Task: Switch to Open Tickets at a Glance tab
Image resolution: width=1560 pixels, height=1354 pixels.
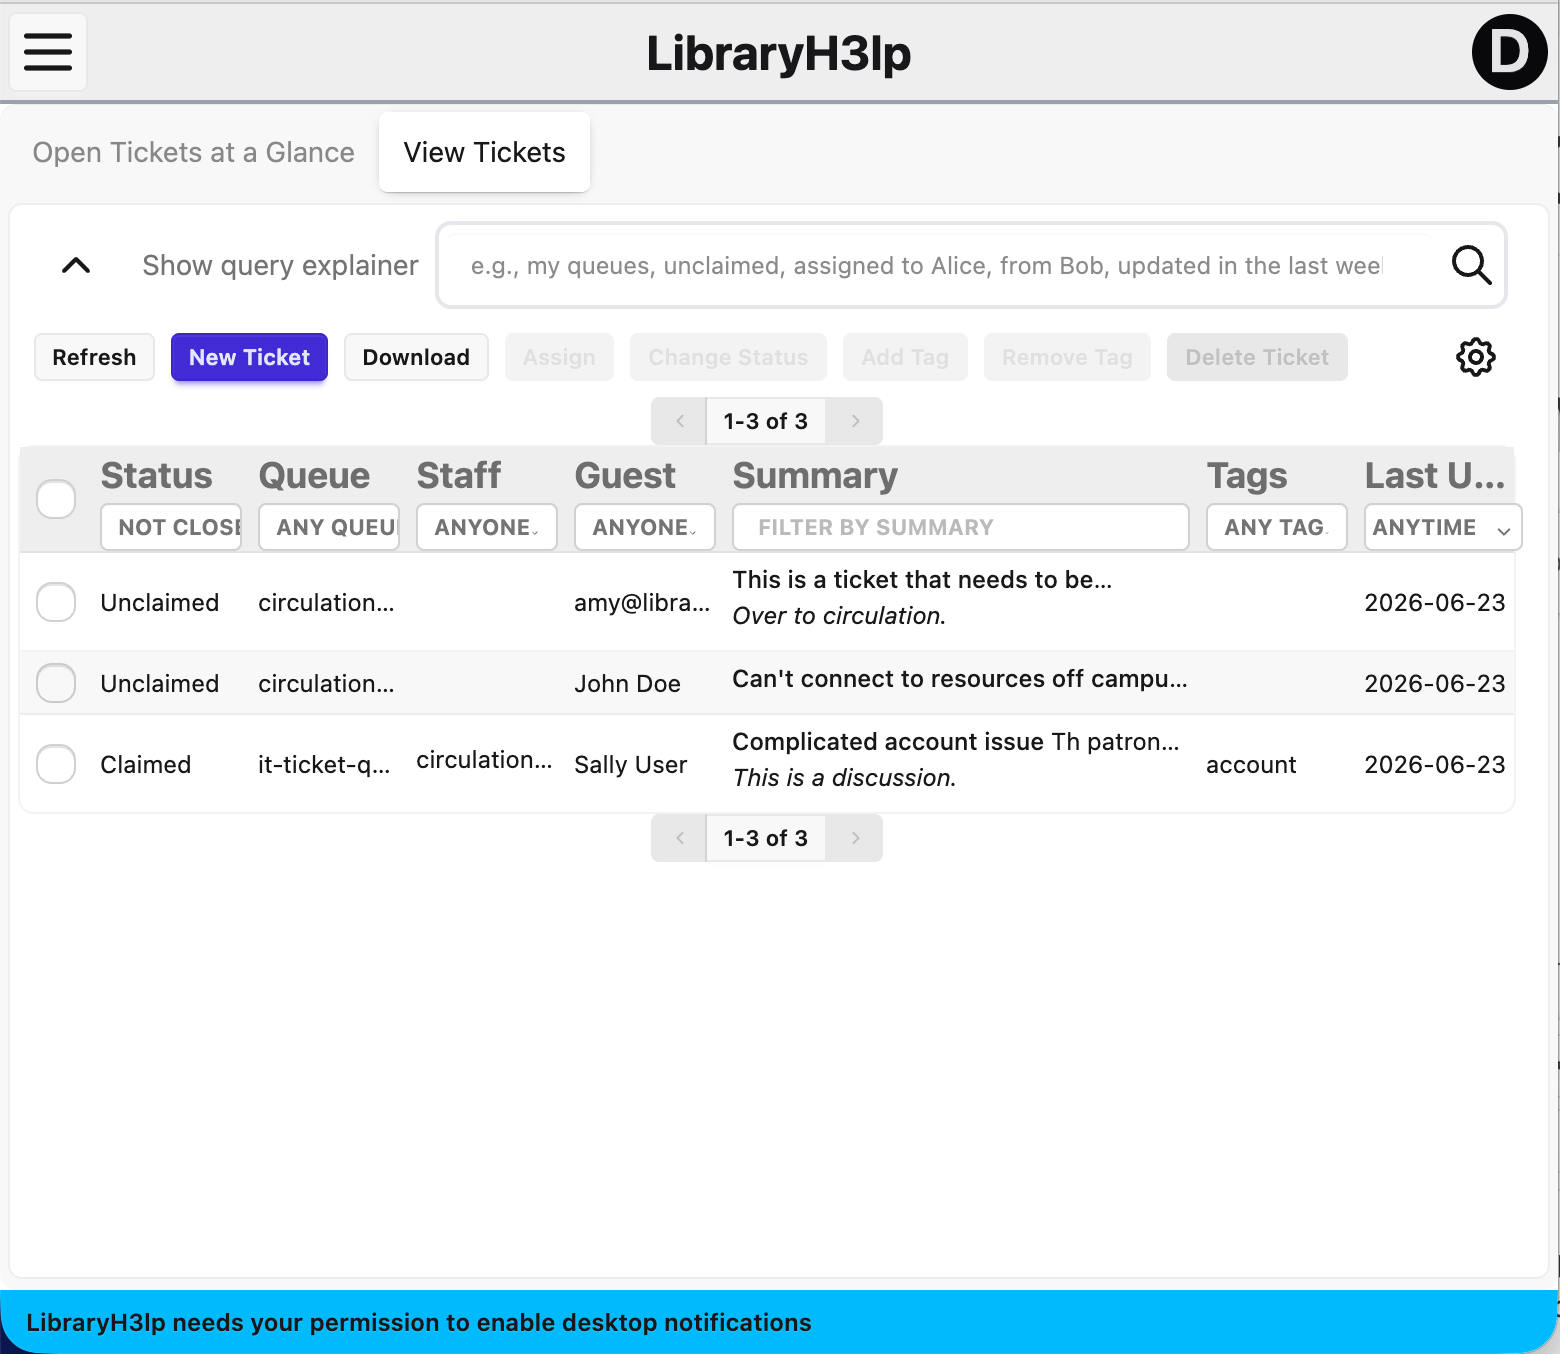Action: 194,152
